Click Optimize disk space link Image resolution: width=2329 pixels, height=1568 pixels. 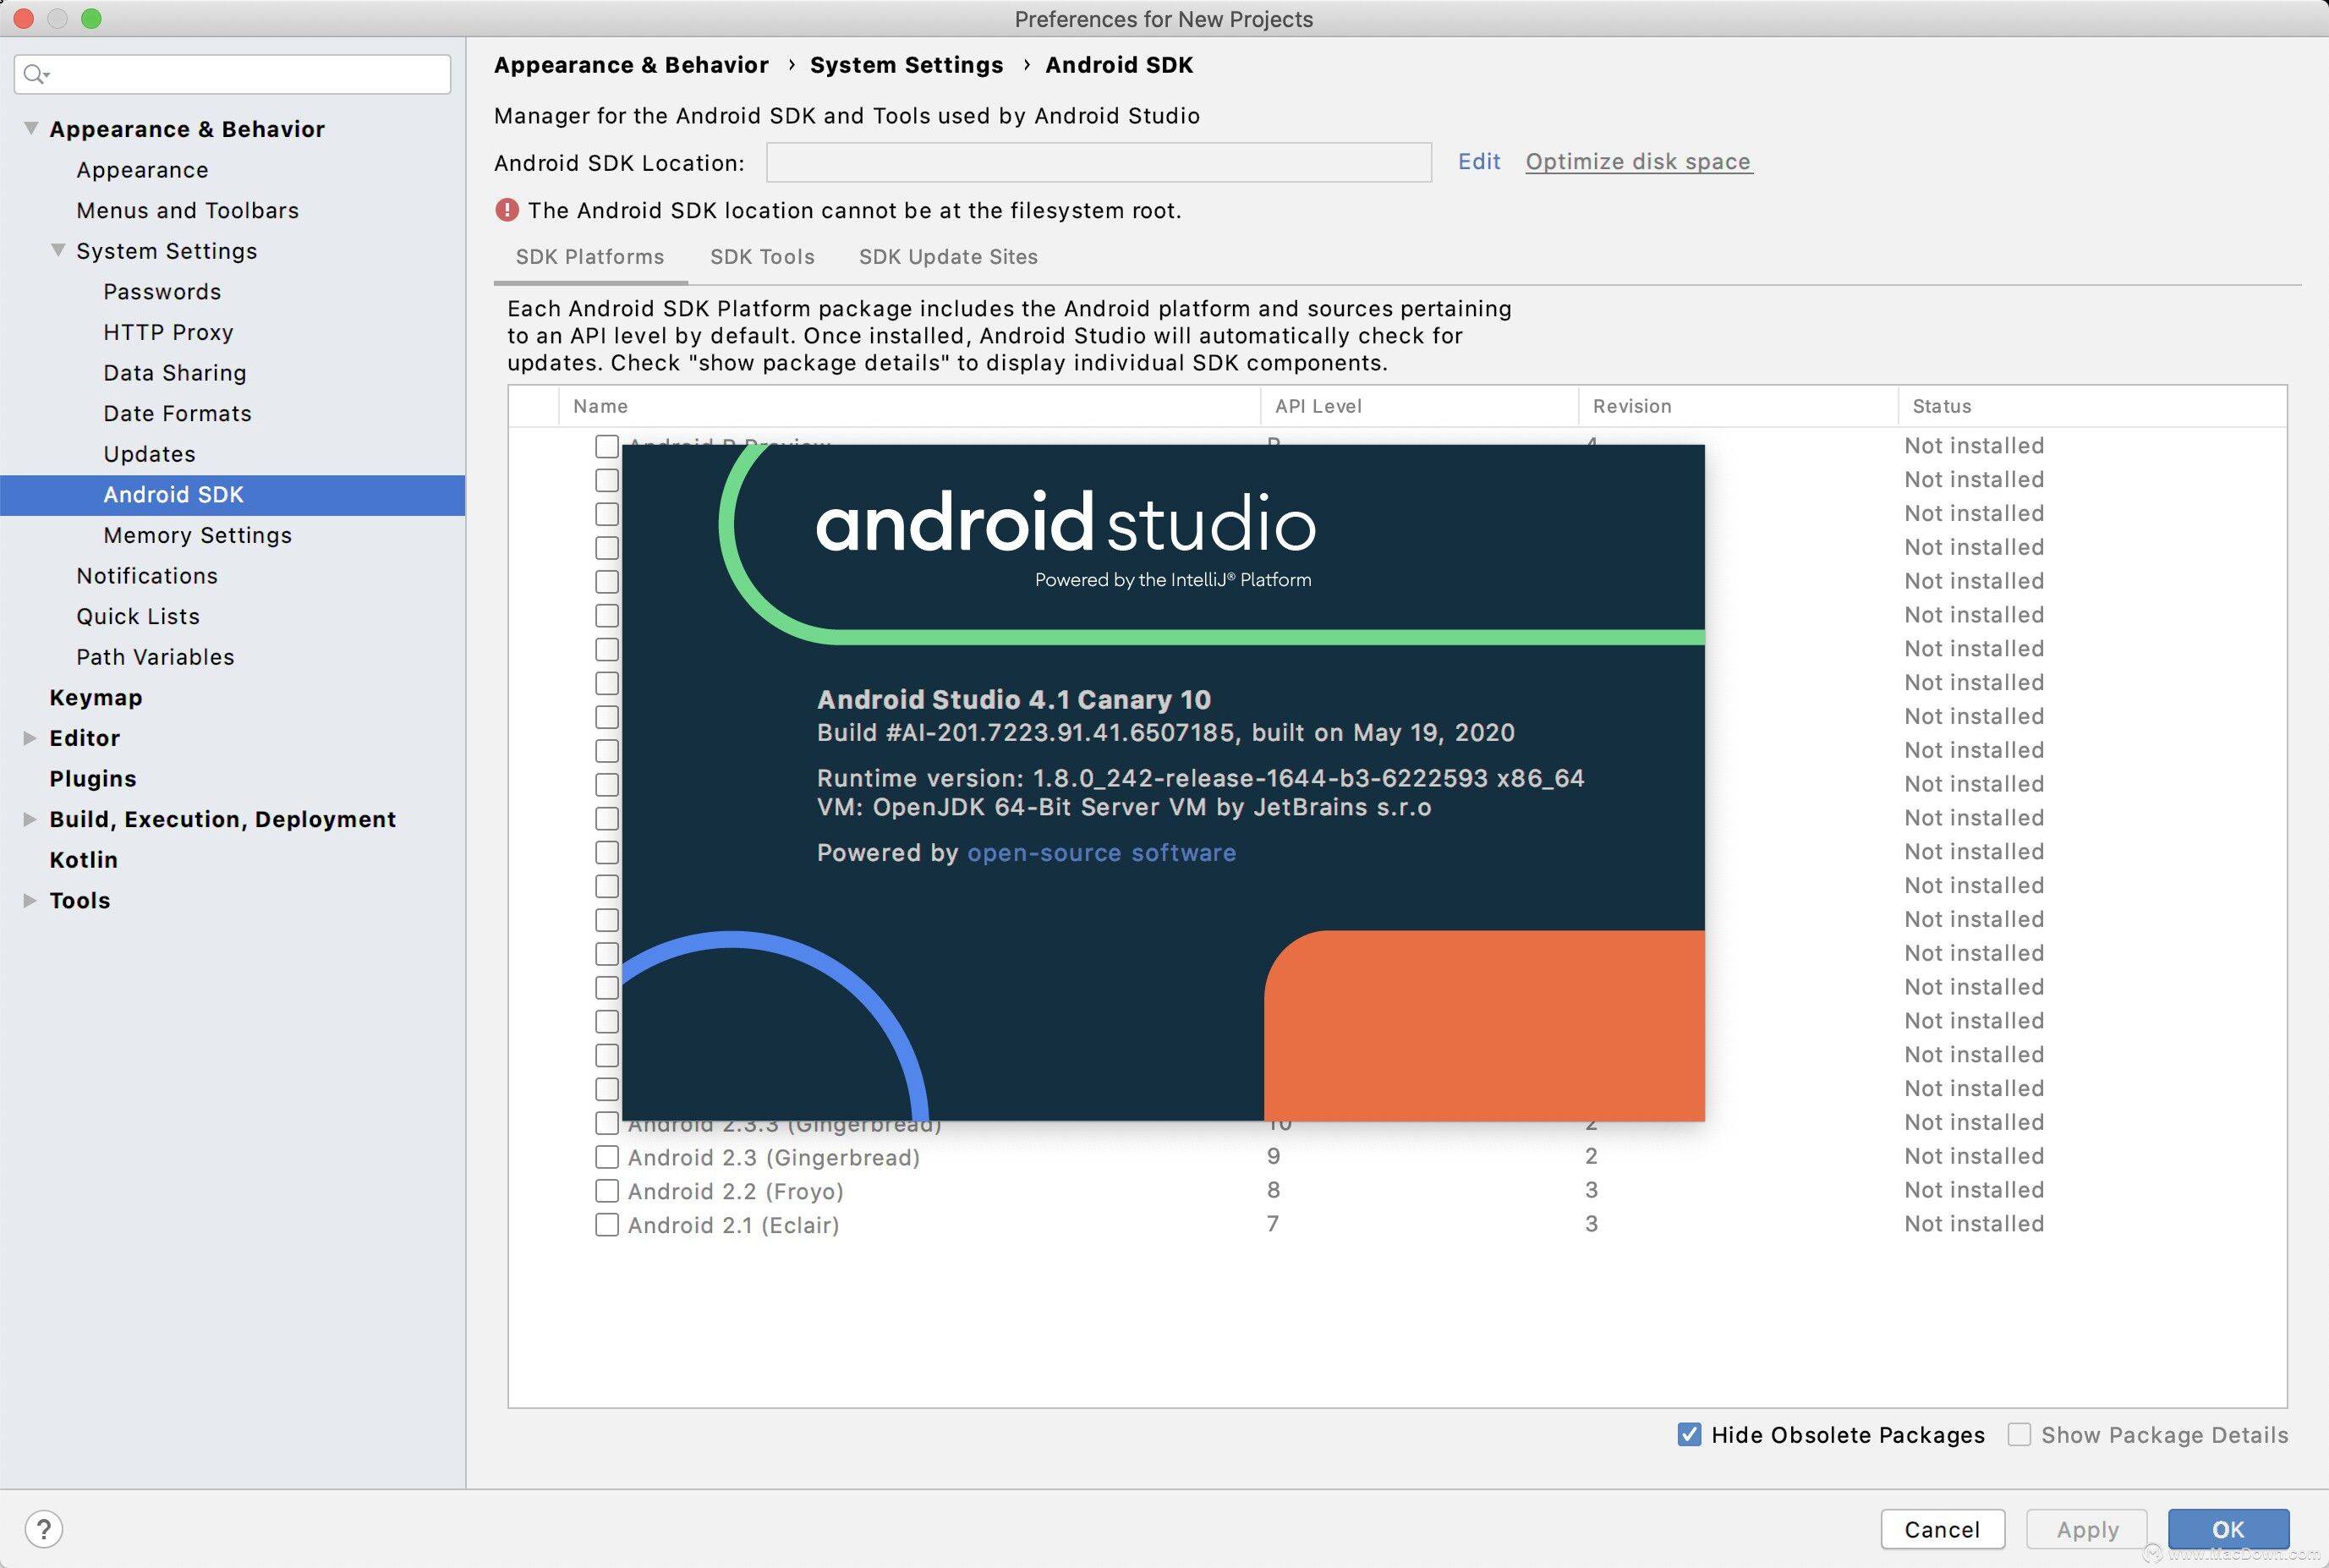tap(1638, 162)
